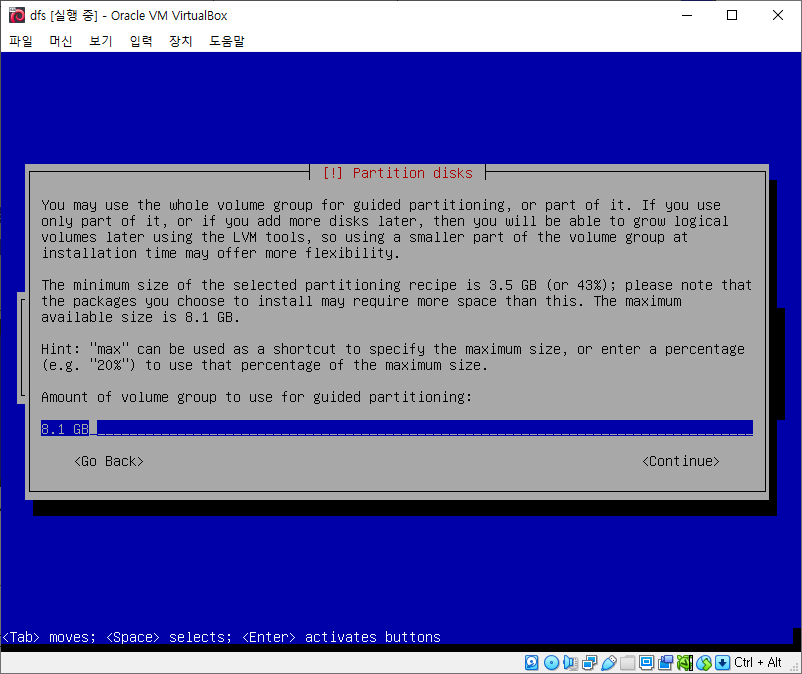Viewport: 802px width, 674px height.
Task: Click the display settings status icon
Action: click(647, 663)
